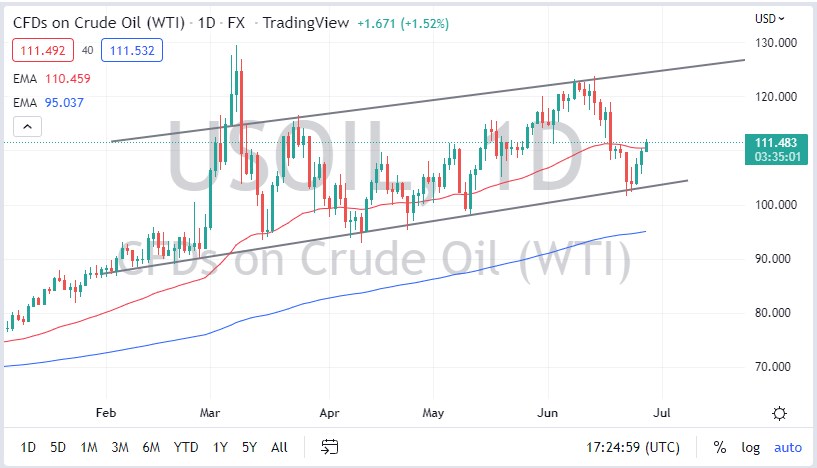
Task: Toggle log scale mode
Action: pos(751,447)
